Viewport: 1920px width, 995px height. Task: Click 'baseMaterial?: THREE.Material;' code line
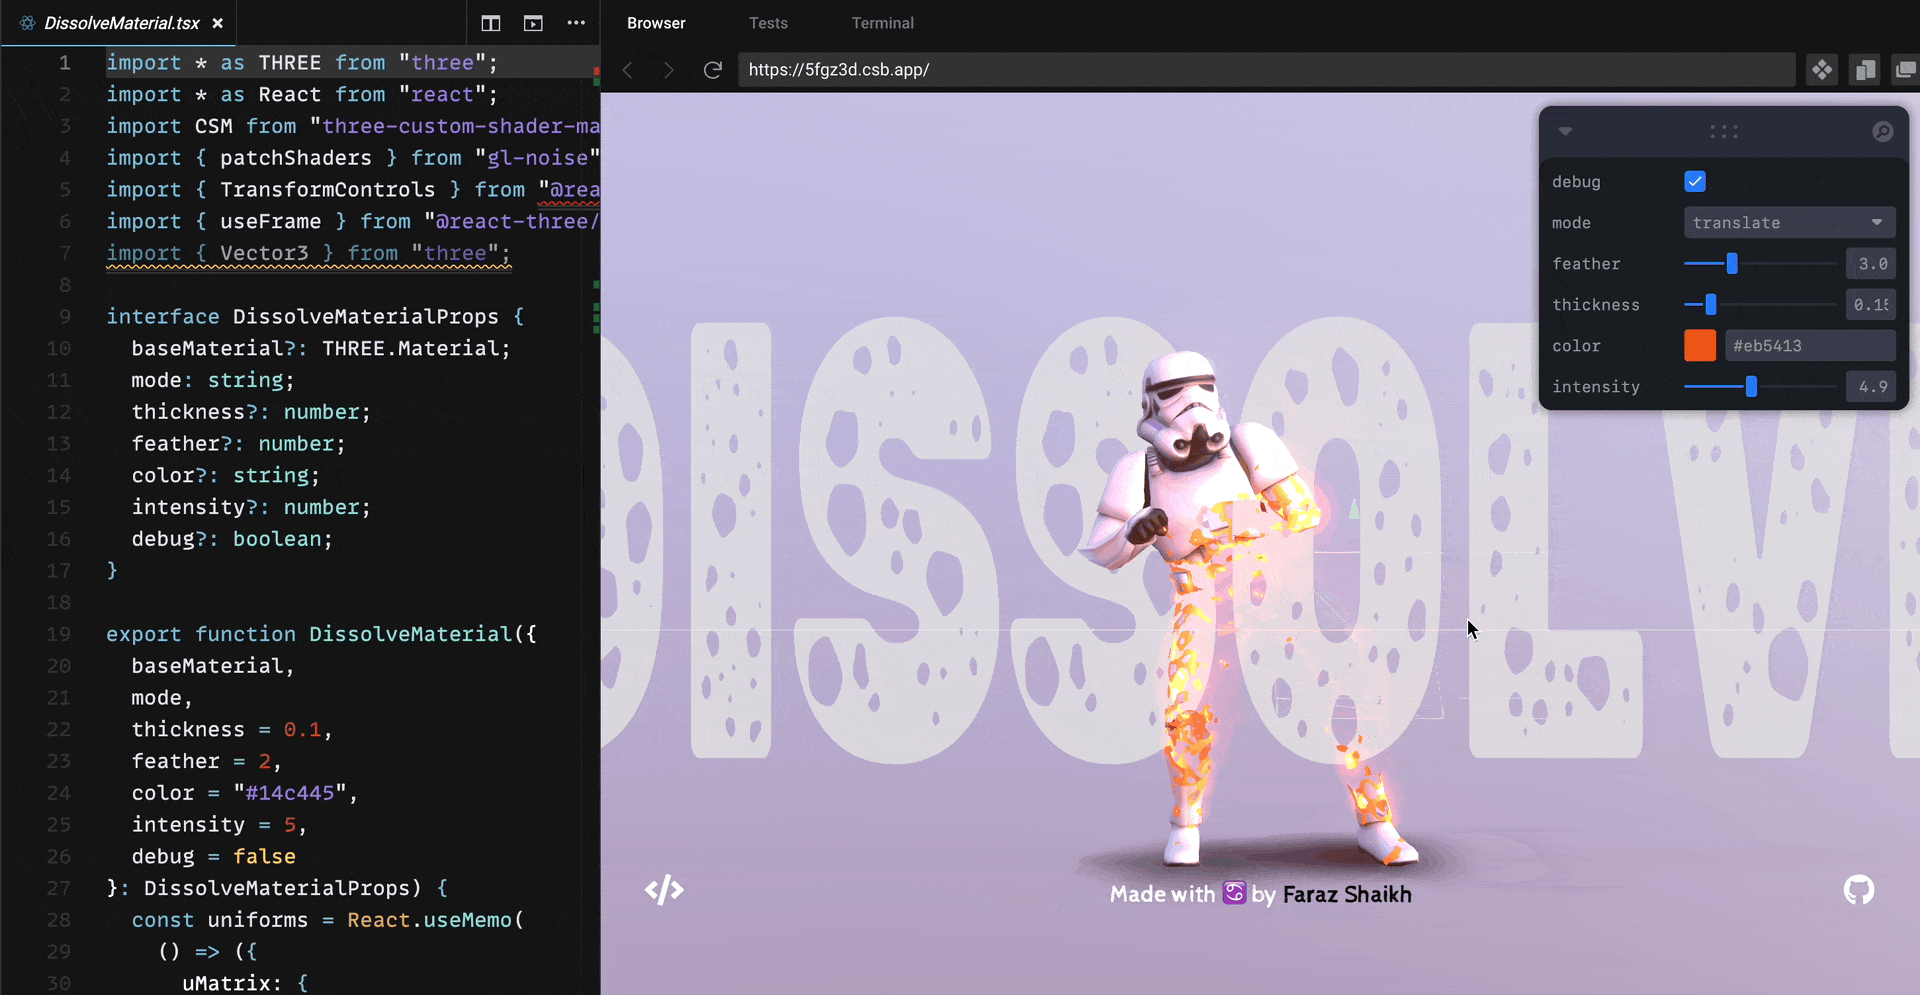(321, 348)
